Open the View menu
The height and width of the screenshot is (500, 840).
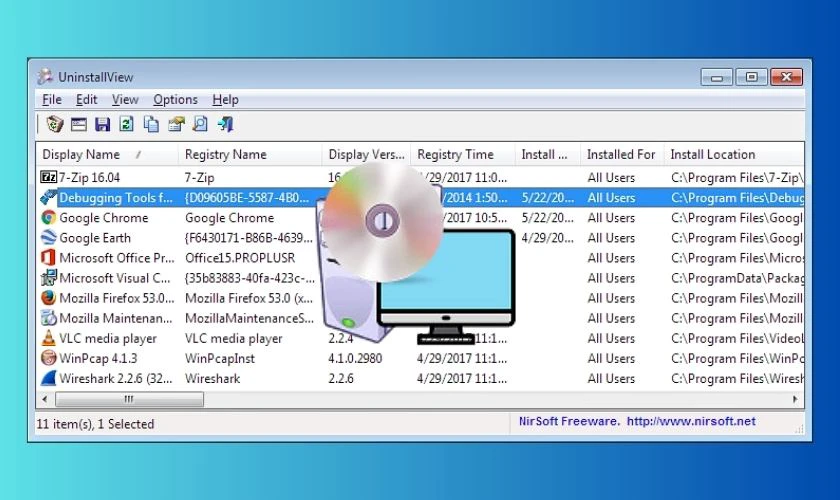[125, 100]
